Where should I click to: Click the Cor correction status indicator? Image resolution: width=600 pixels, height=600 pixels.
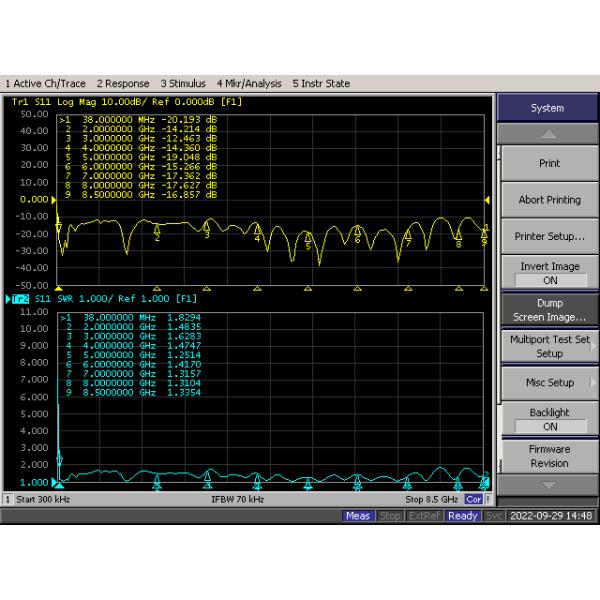pos(474,498)
